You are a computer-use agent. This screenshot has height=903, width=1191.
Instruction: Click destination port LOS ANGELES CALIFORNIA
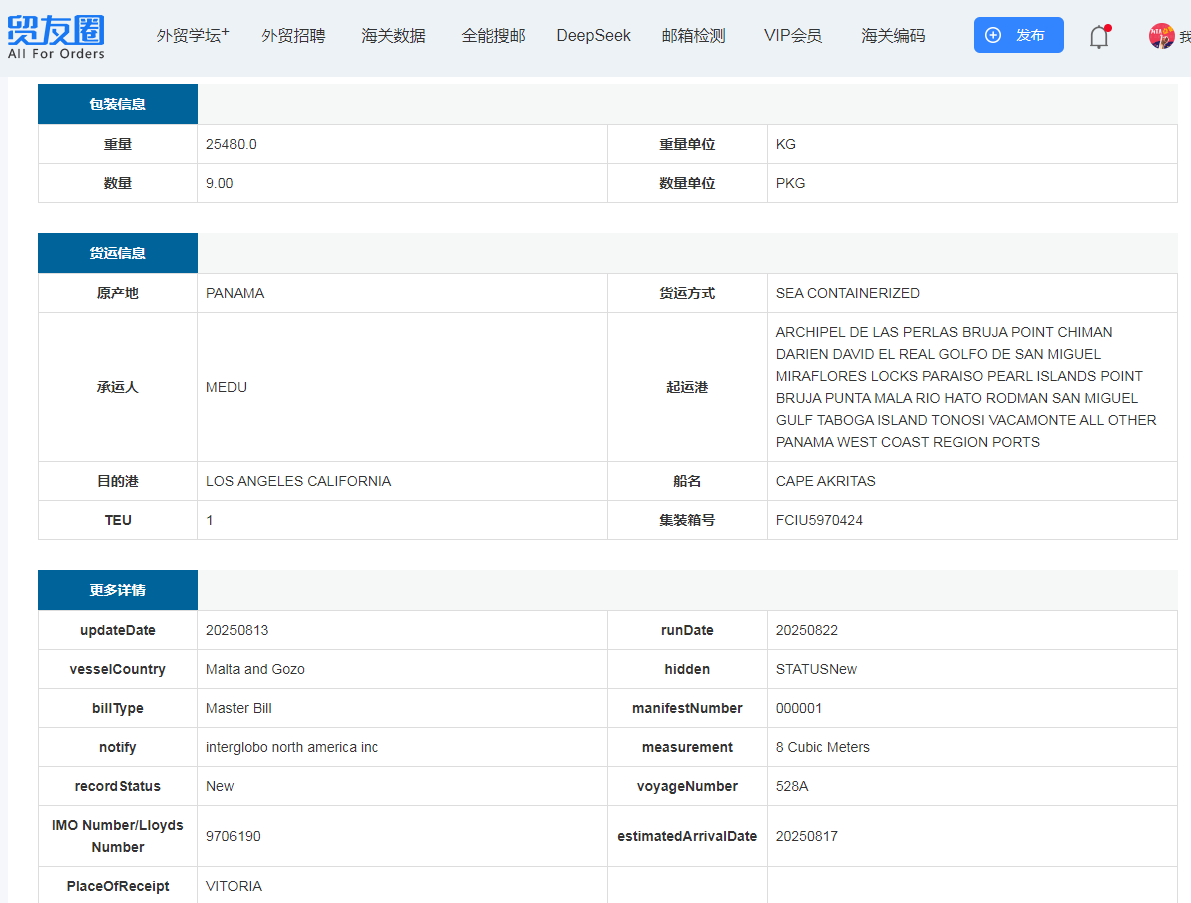coord(298,481)
